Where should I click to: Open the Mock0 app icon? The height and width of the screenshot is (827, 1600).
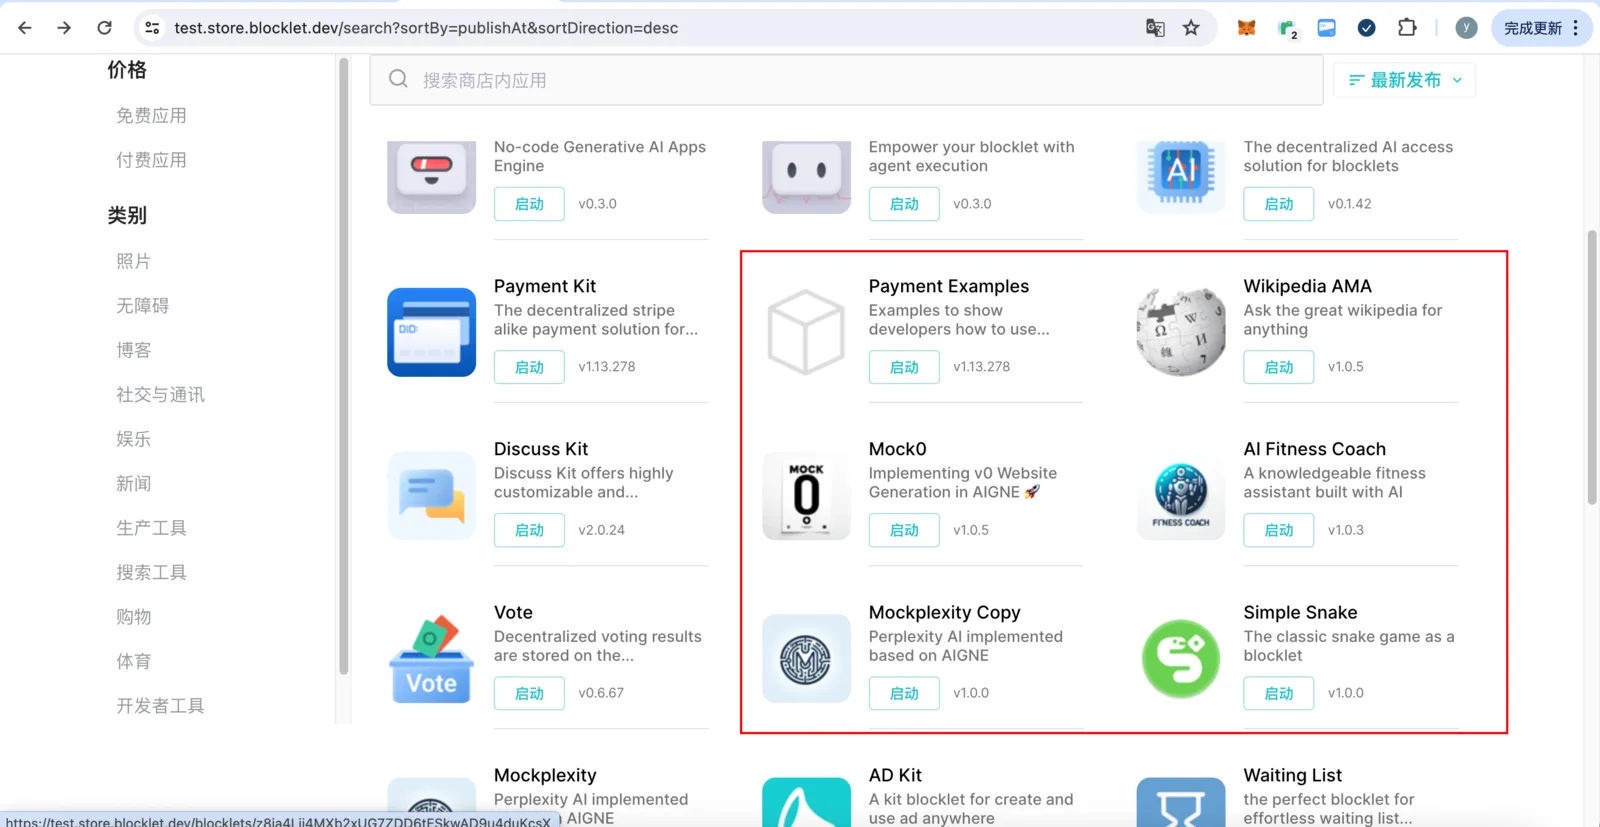(x=806, y=495)
